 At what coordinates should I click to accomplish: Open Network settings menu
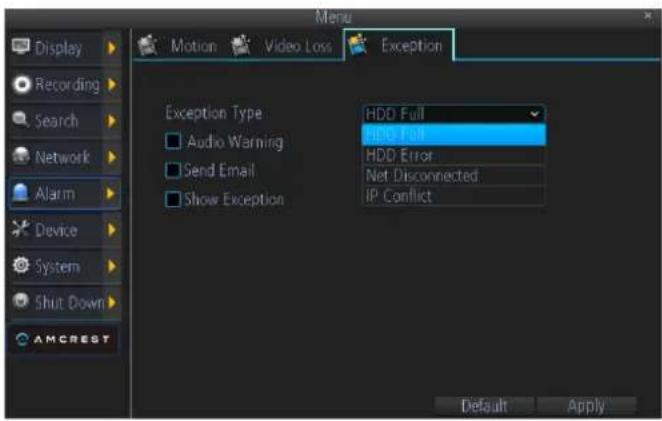pos(65,157)
